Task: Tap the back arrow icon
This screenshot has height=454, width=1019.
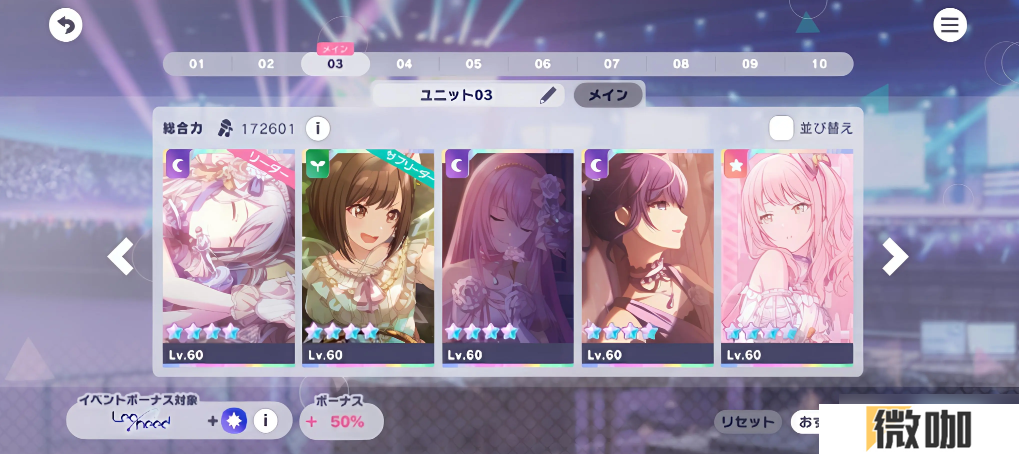Action: coord(66,25)
